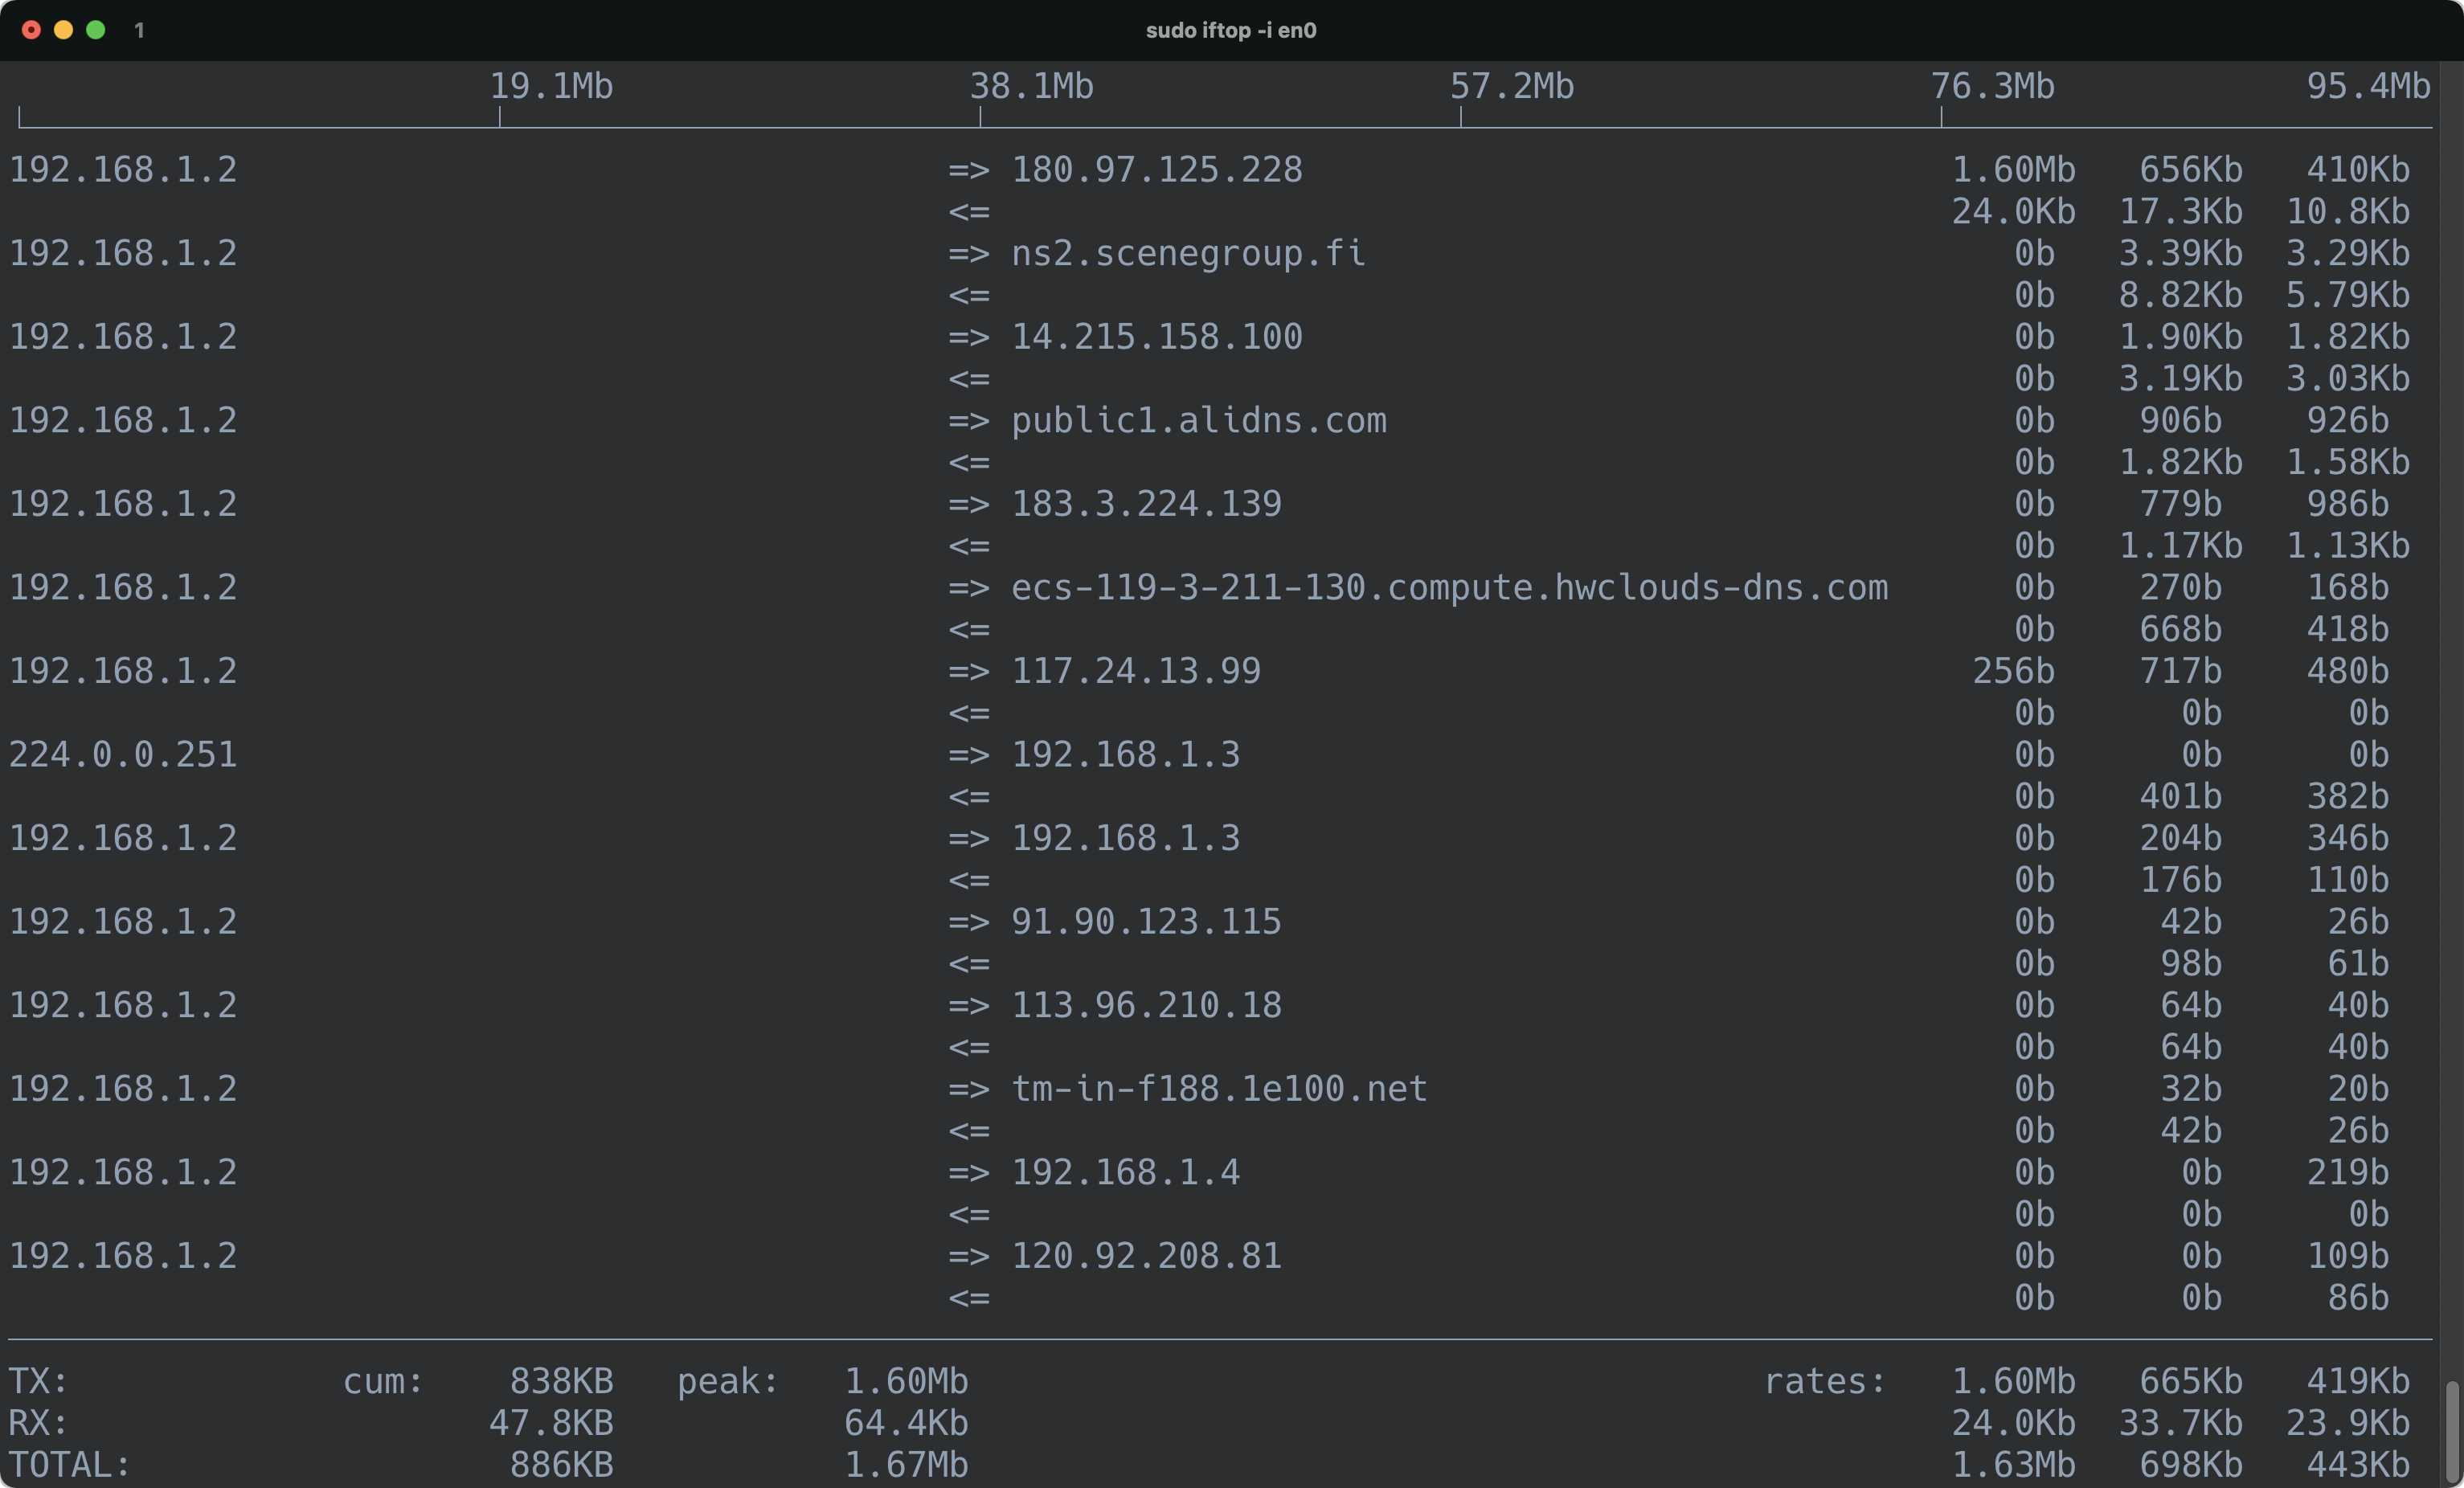Click the ecs-119-3-211-130.compute.hwclouds-dns.com host

click(x=1450, y=588)
